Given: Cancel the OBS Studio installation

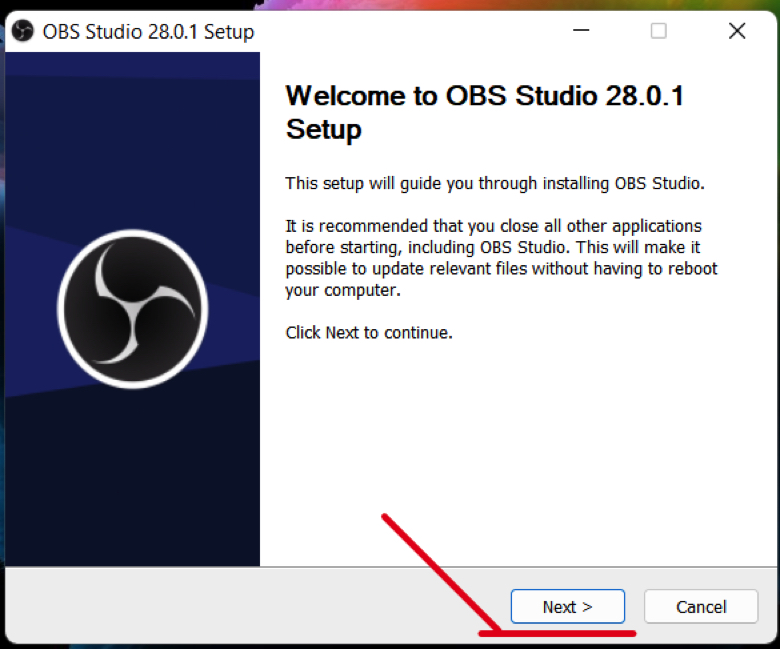Looking at the screenshot, I should (701, 606).
